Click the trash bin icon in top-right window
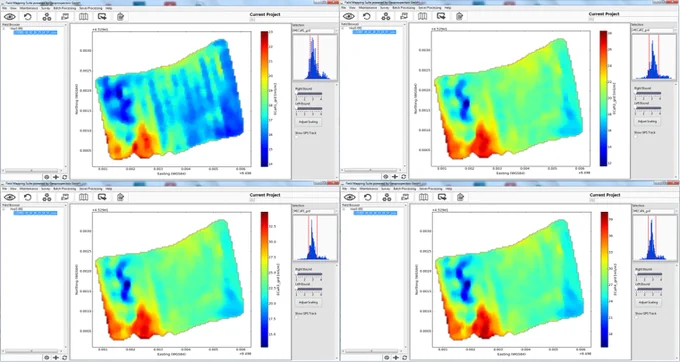The height and width of the screenshot is (362, 680). coord(460,16)
